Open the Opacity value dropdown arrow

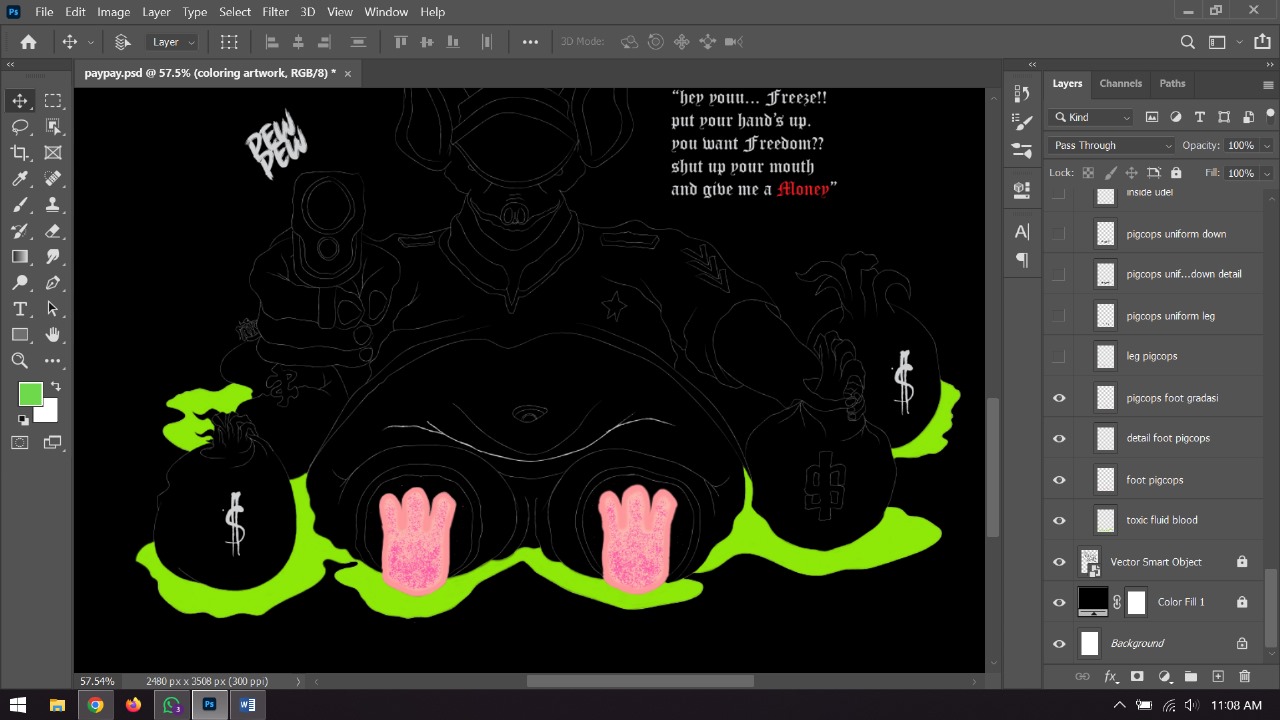coord(1267,146)
